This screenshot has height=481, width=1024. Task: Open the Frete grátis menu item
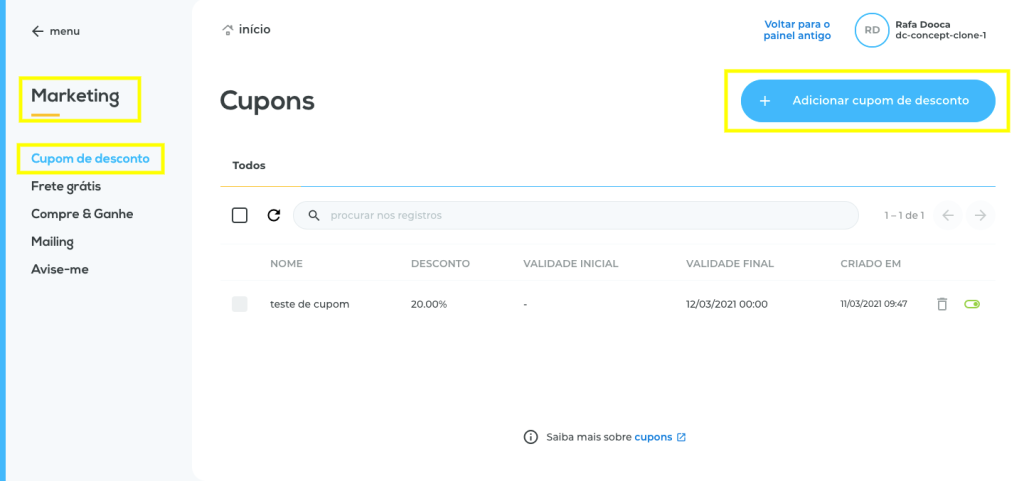(x=66, y=186)
